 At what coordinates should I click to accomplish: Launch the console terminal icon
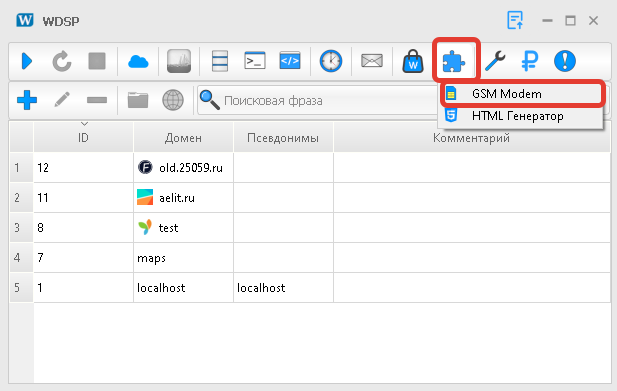(x=255, y=61)
